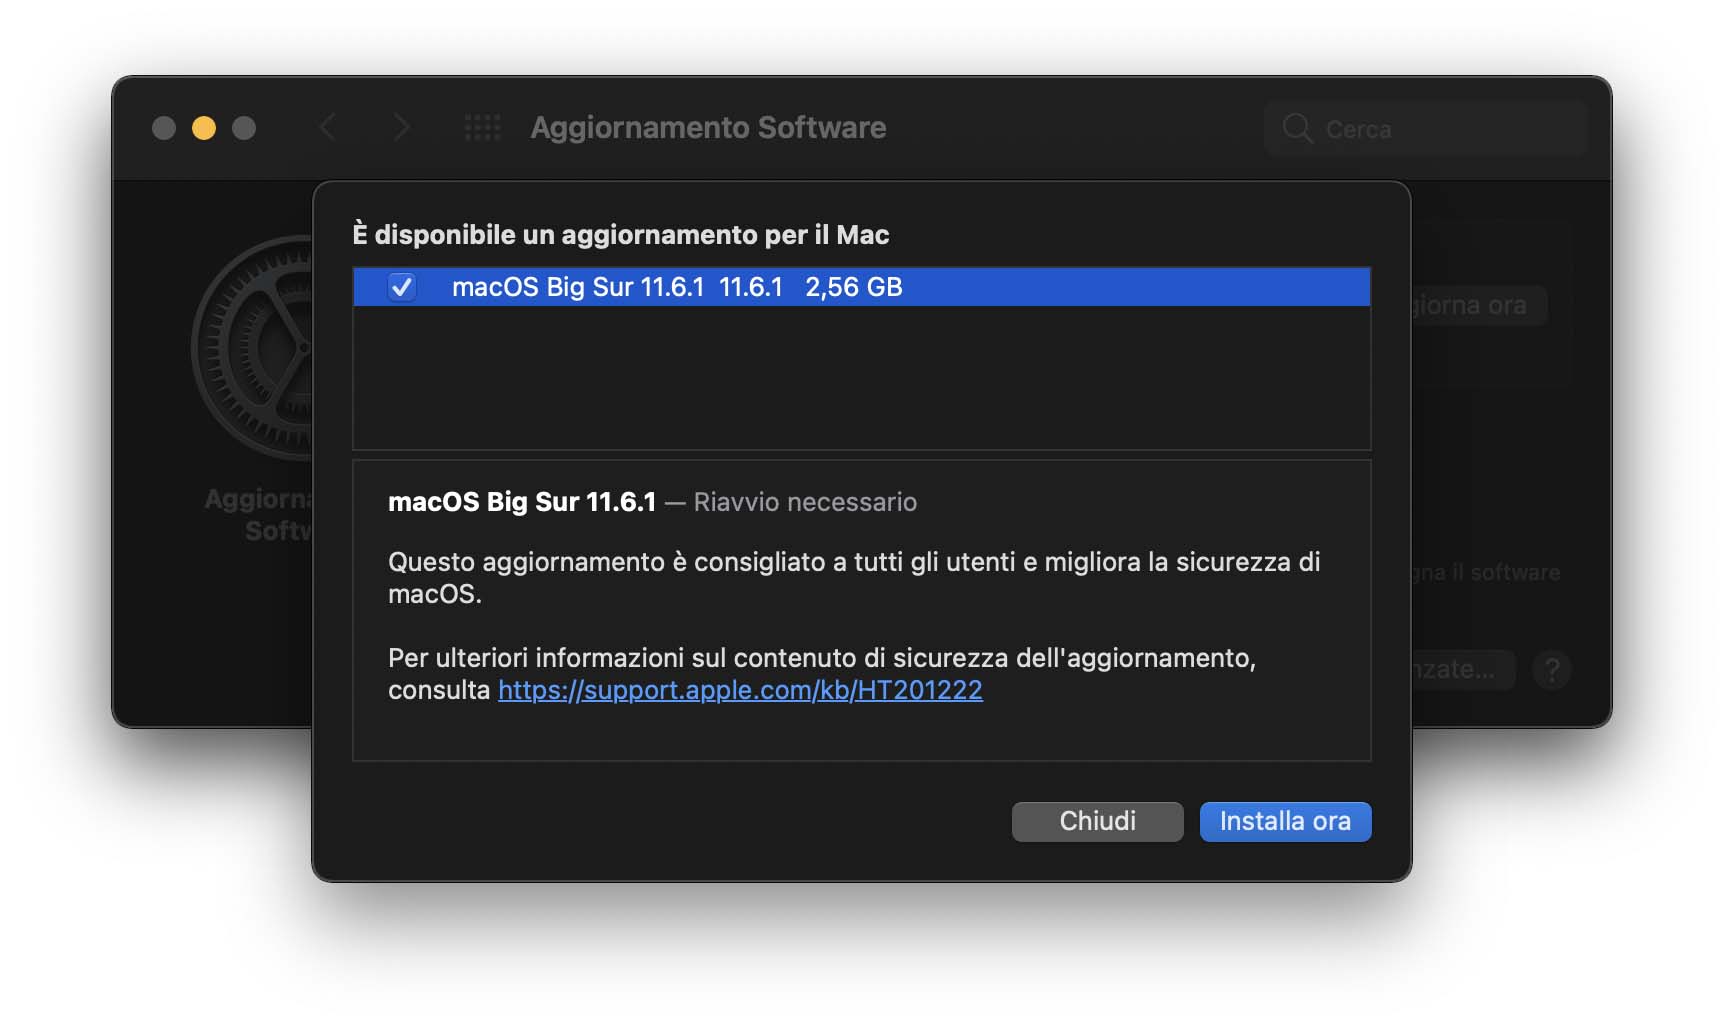Click the help question mark button
1724x1030 pixels.
[x=1552, y=669]
